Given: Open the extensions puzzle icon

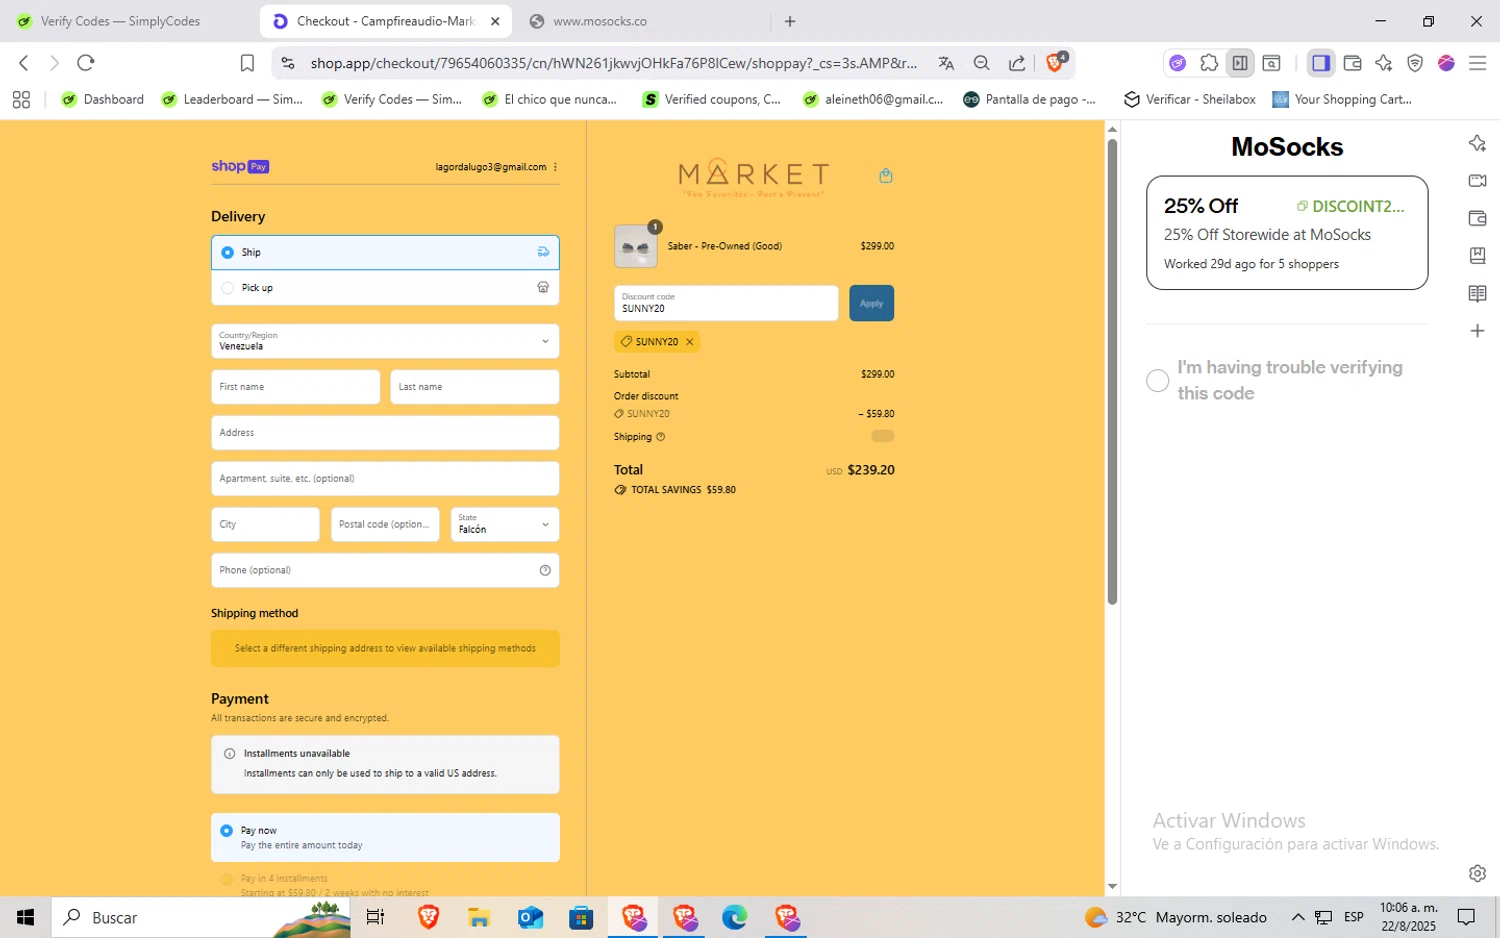Looking at the screenshot, I should (x=1209, y=63).
